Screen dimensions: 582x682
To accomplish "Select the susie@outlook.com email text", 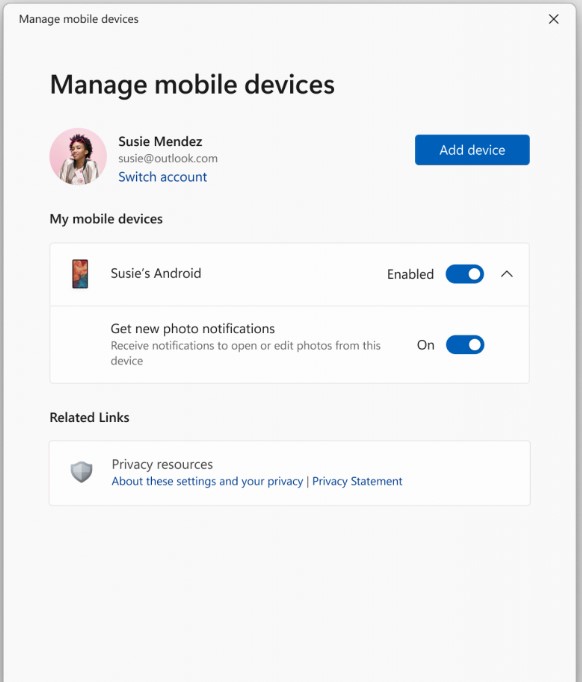I will click(x=168, y=158).
